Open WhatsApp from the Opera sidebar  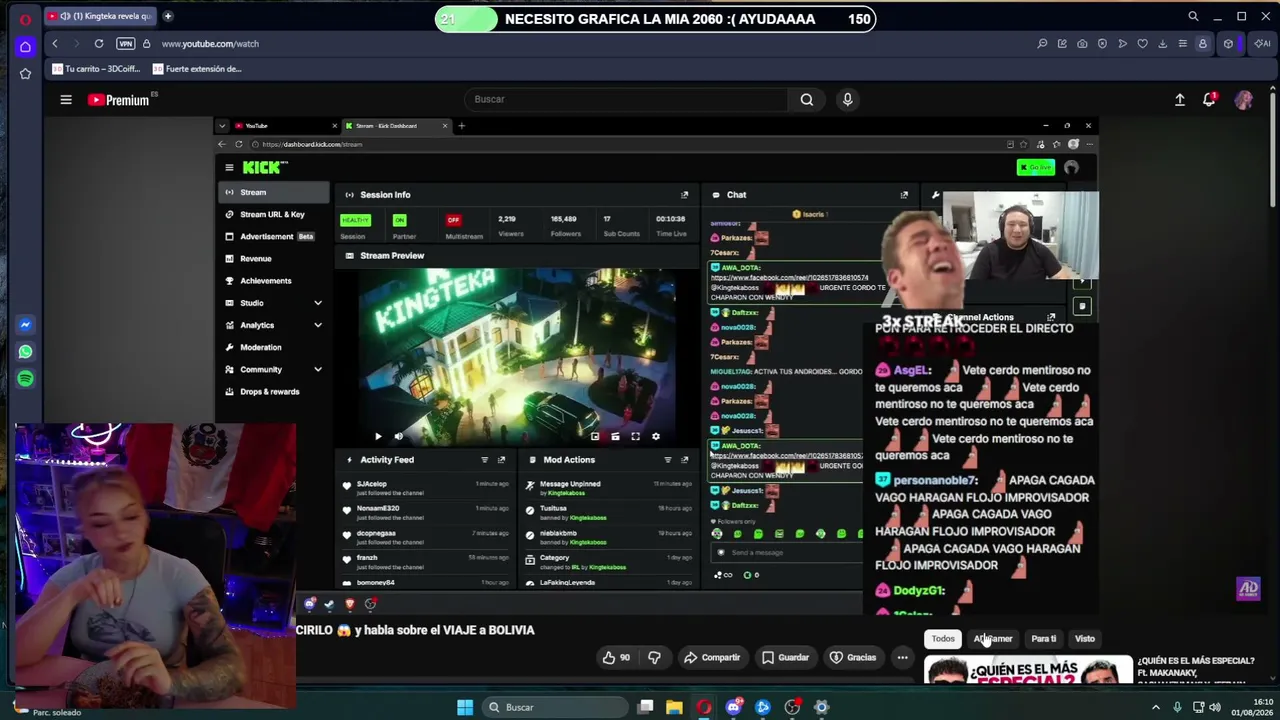point(25,352)
